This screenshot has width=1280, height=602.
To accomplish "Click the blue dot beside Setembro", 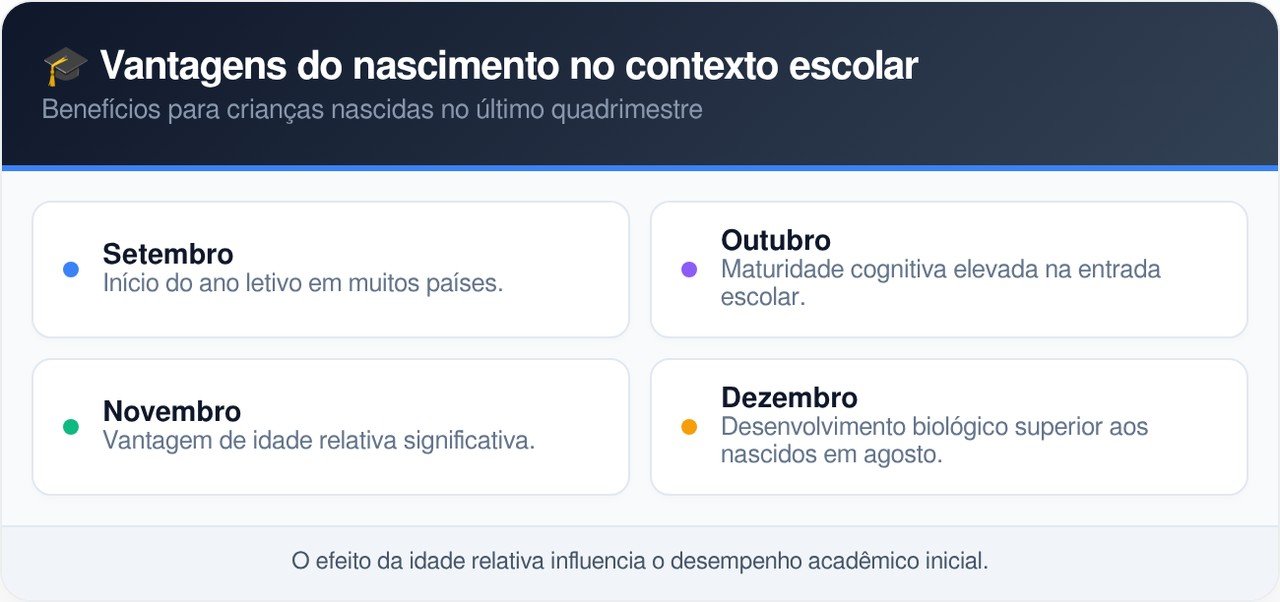I will coord(71,269).
